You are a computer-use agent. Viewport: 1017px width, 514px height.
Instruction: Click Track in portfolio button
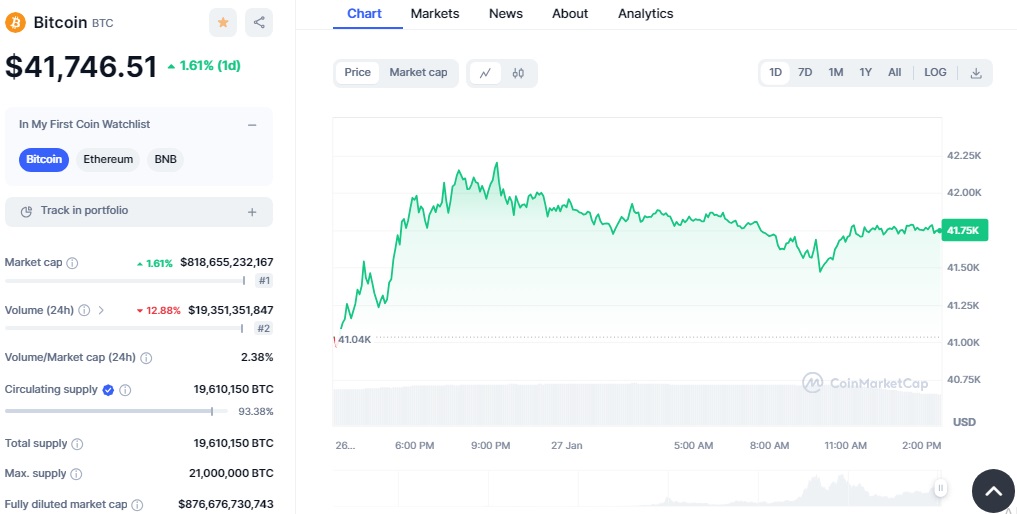[x=139, y=212]
